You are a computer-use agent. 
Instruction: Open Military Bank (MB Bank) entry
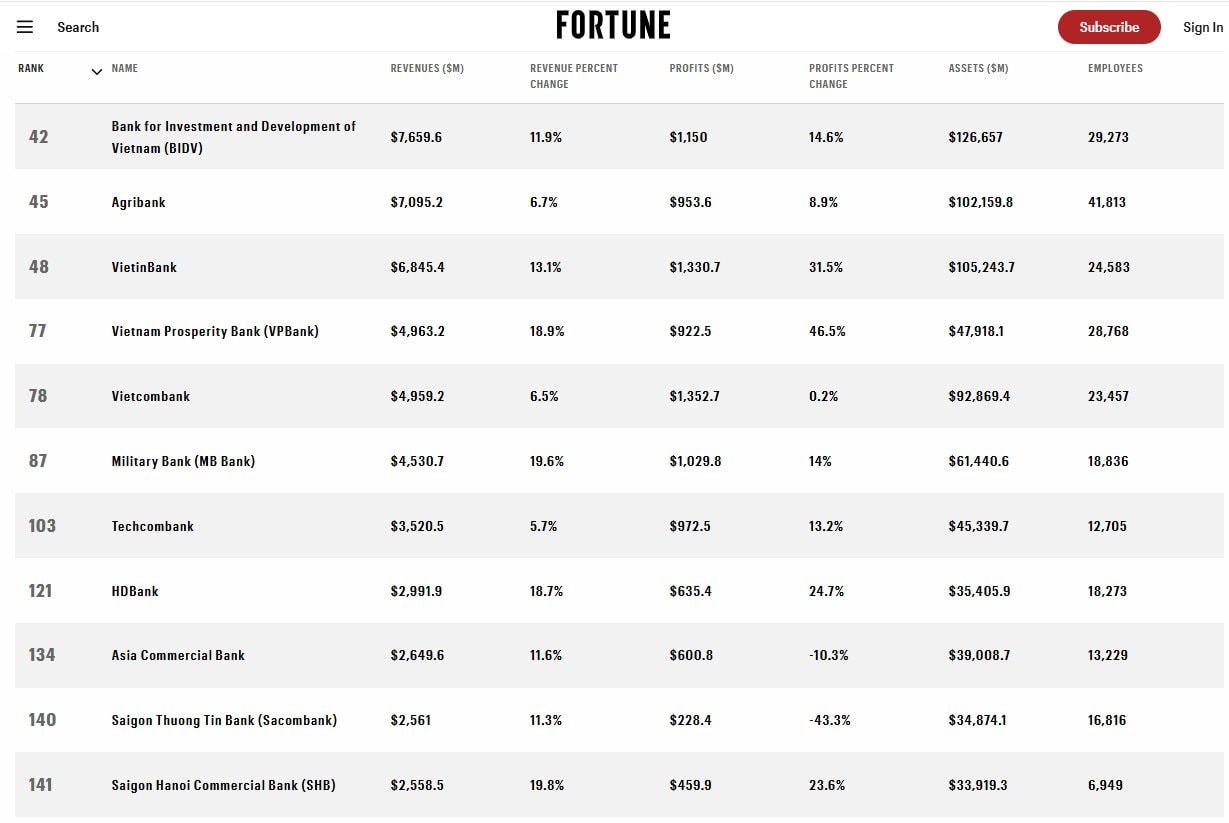click(x=183, y=461)
